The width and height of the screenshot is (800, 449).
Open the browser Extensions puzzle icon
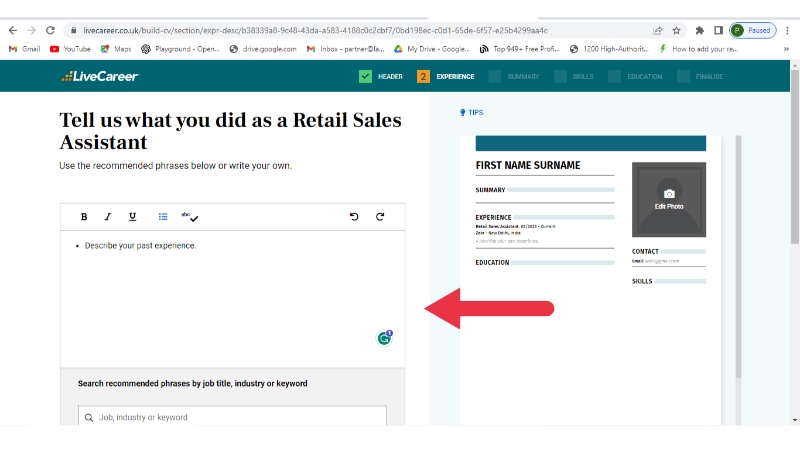click(699, 30)
